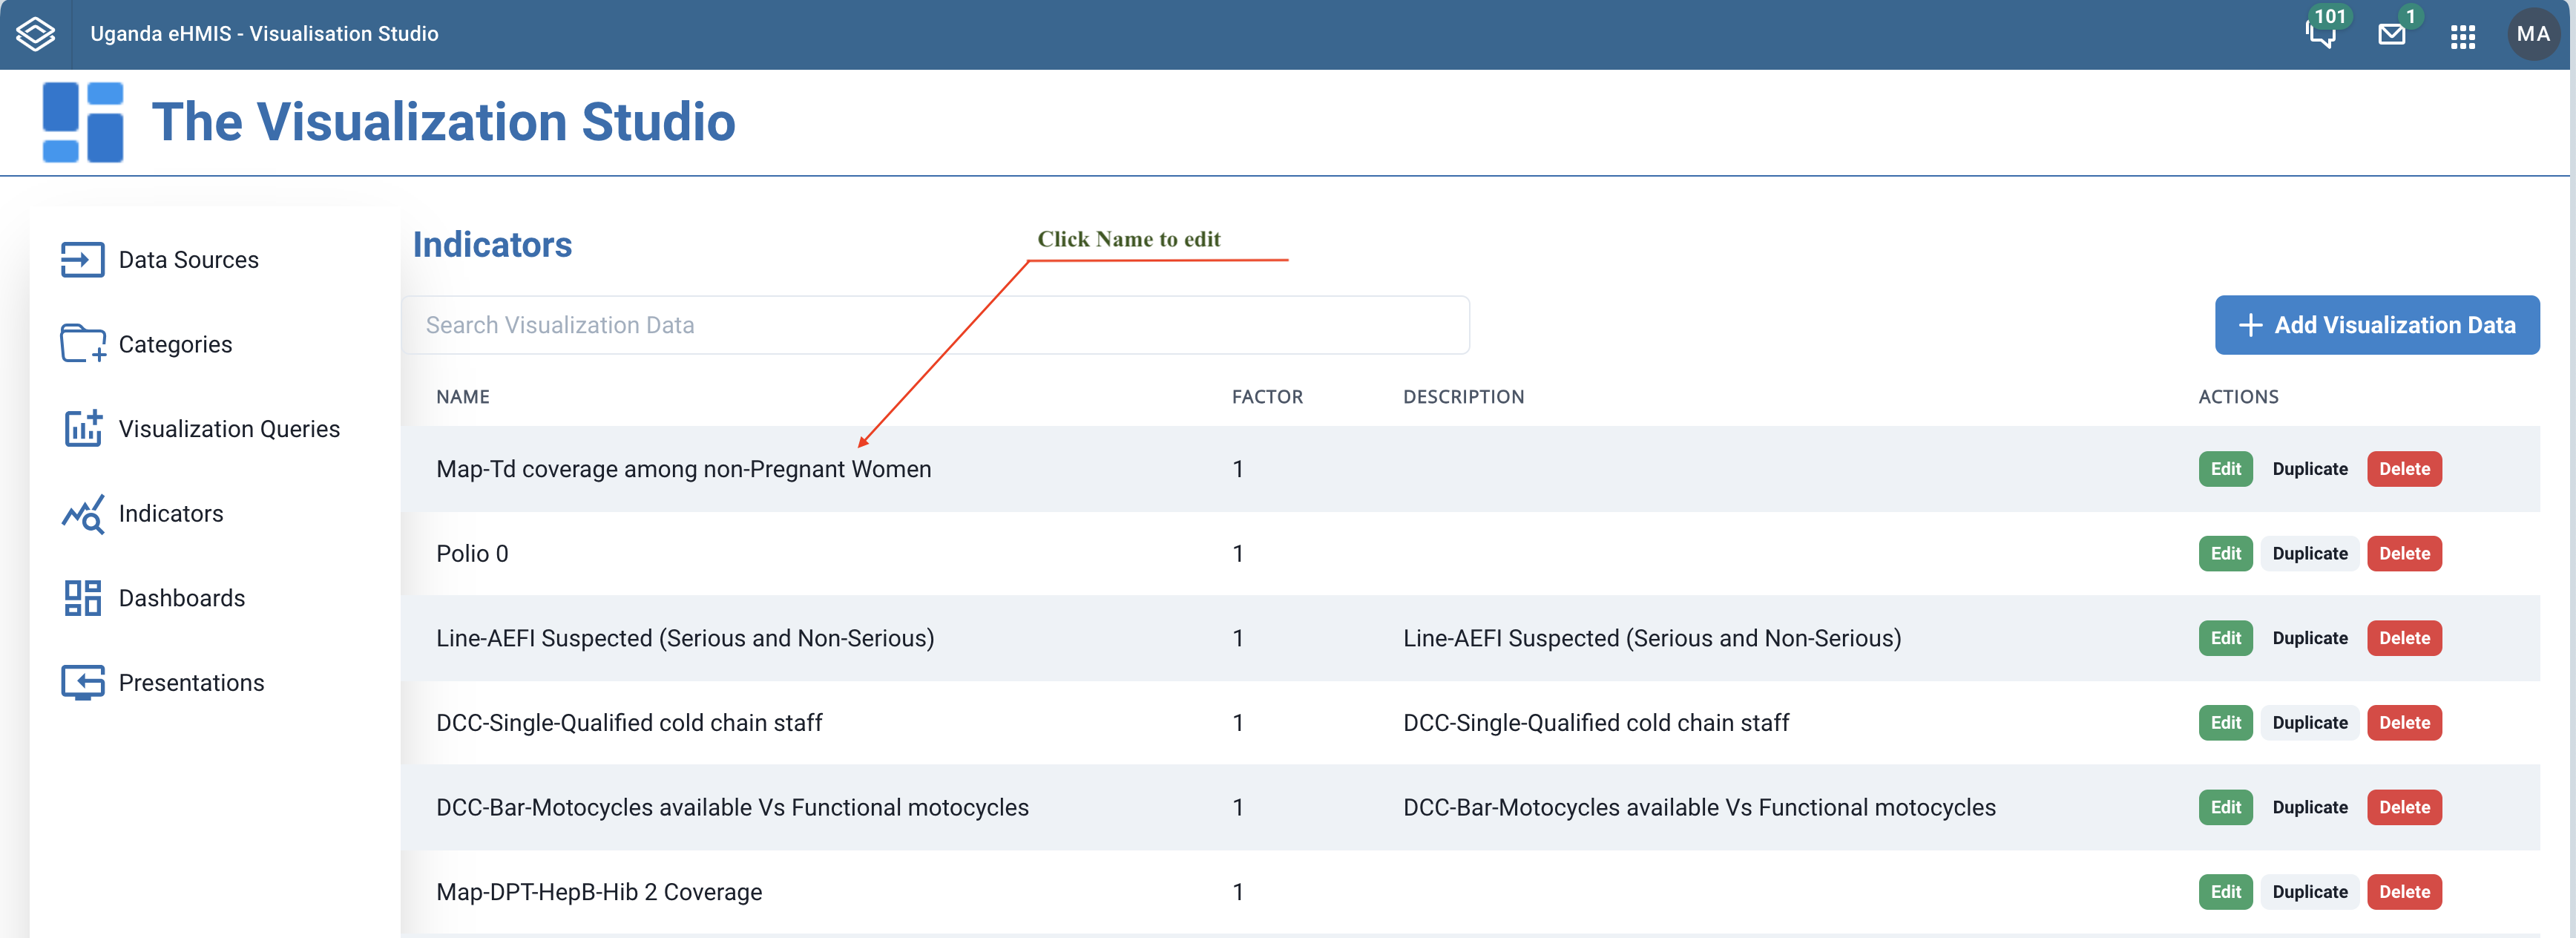Click the Dashboards grid icon
2576x938 pixels.
(82, 598)
